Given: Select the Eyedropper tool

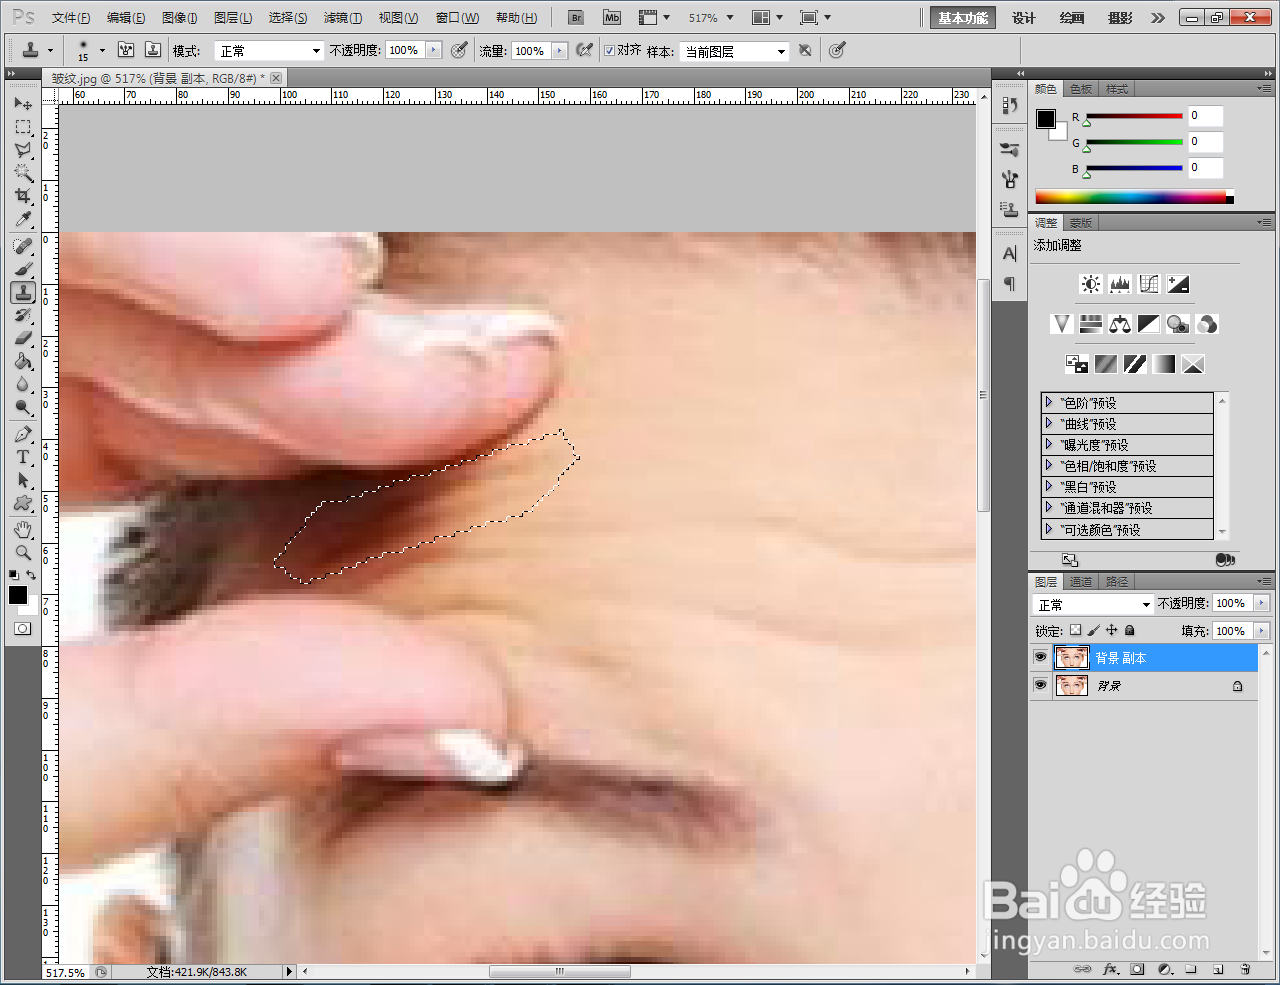Looking at the screenshot, I should pyautogui.click(x=23, y=219).
